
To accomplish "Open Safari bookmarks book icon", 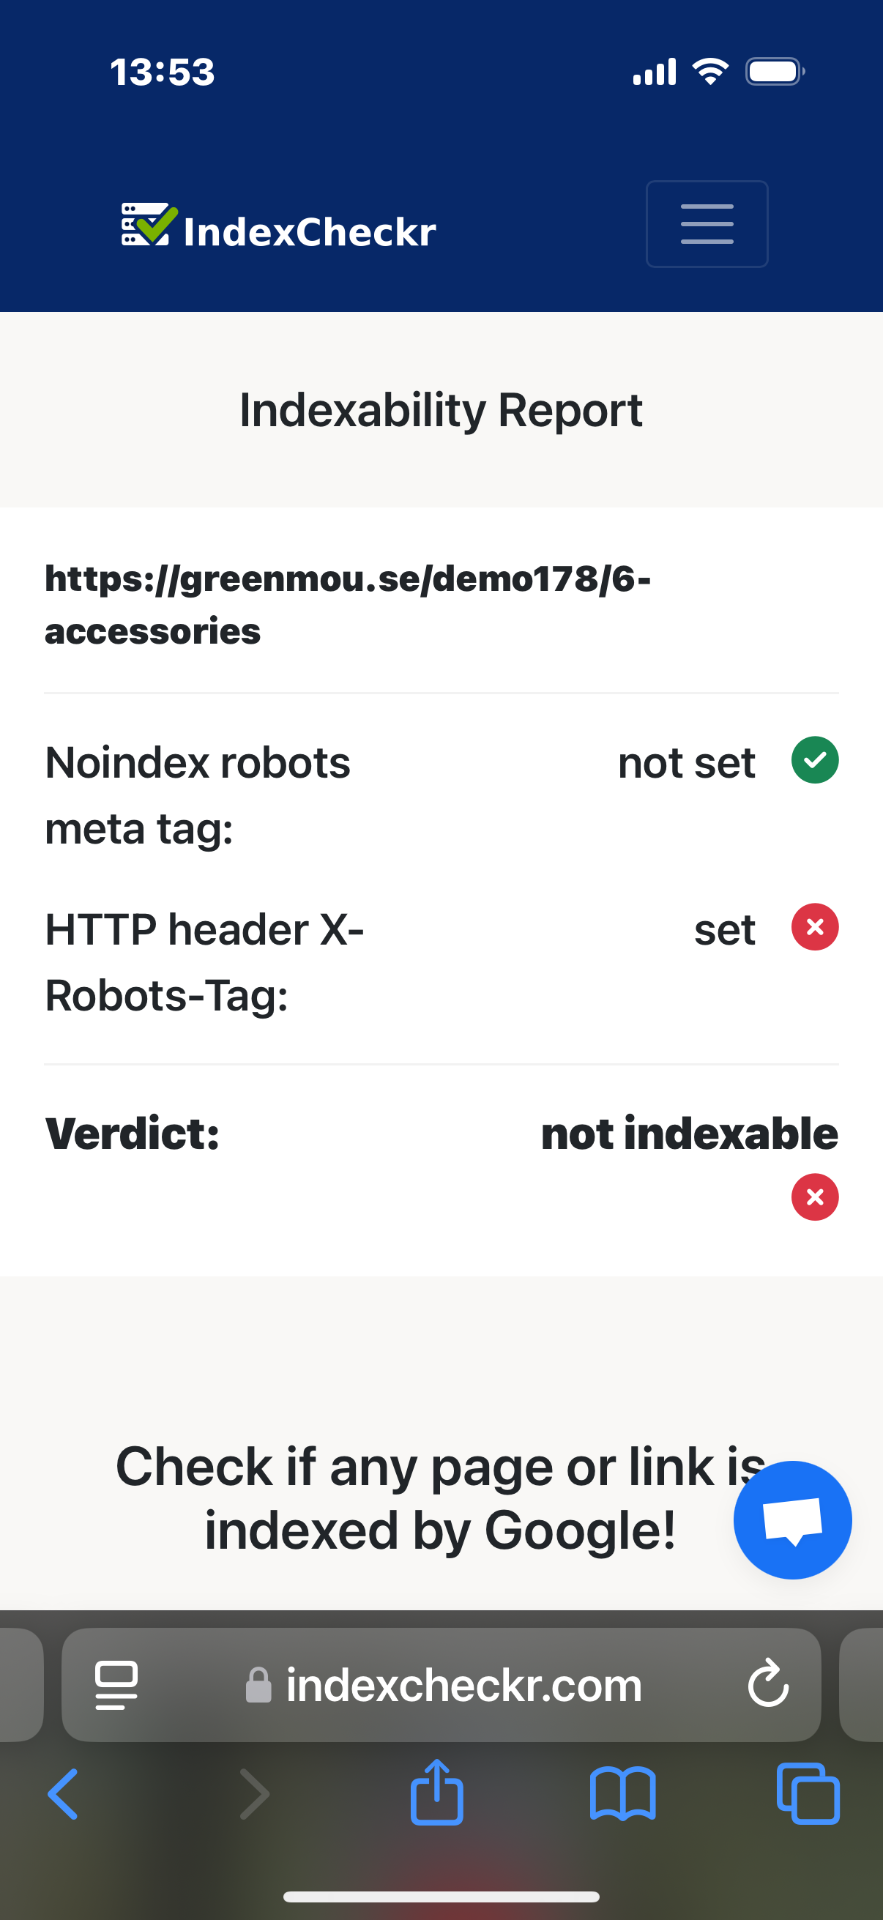I will pos(623,1795).
